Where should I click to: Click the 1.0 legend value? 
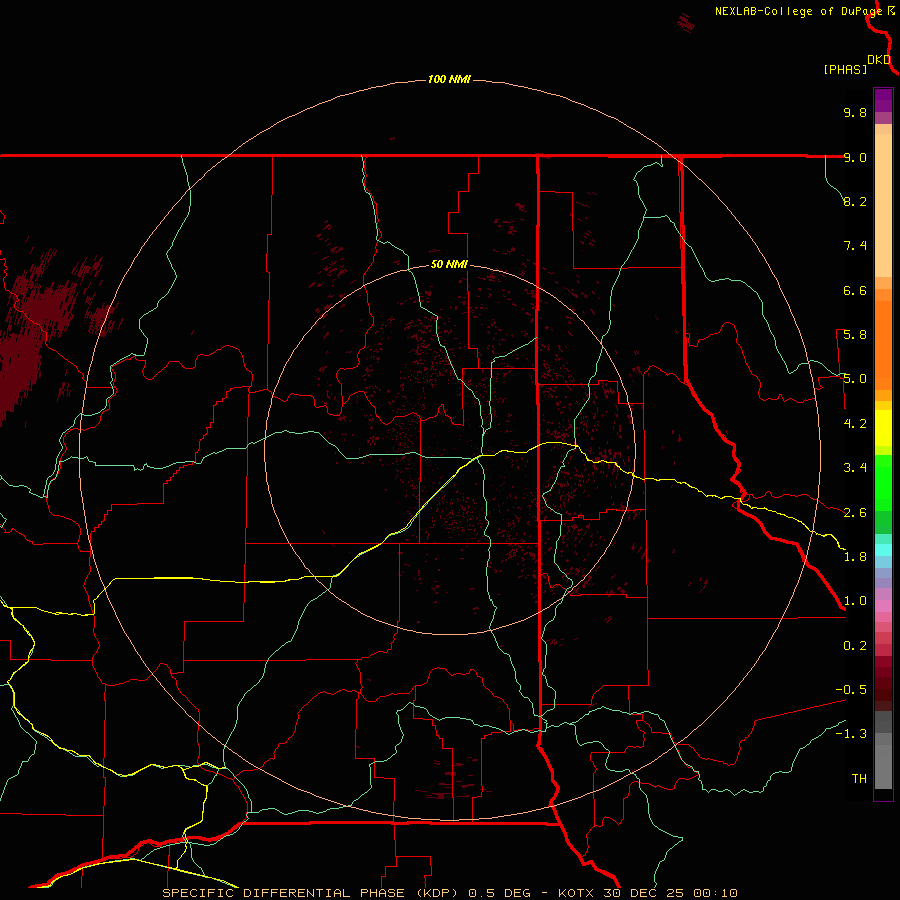(855, 601)
